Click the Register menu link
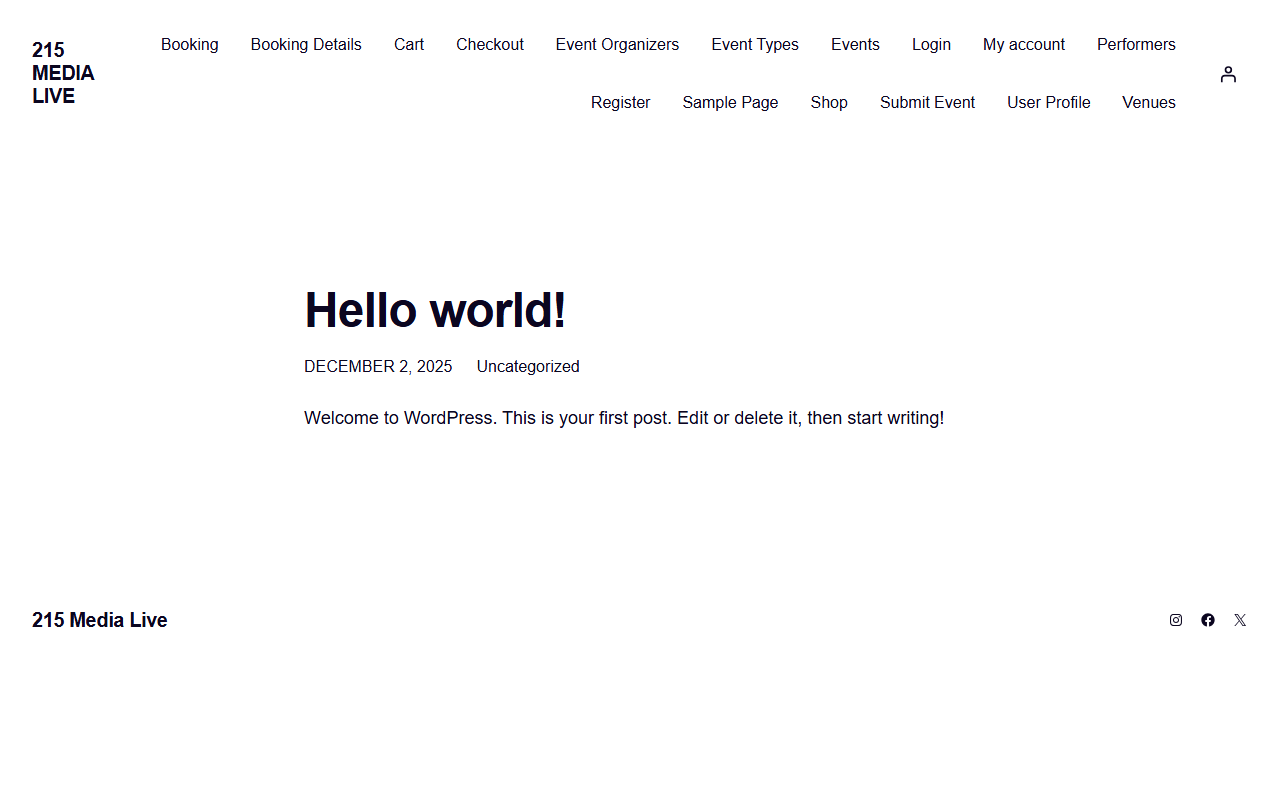The image size is (1280, 800). (621, 102)
